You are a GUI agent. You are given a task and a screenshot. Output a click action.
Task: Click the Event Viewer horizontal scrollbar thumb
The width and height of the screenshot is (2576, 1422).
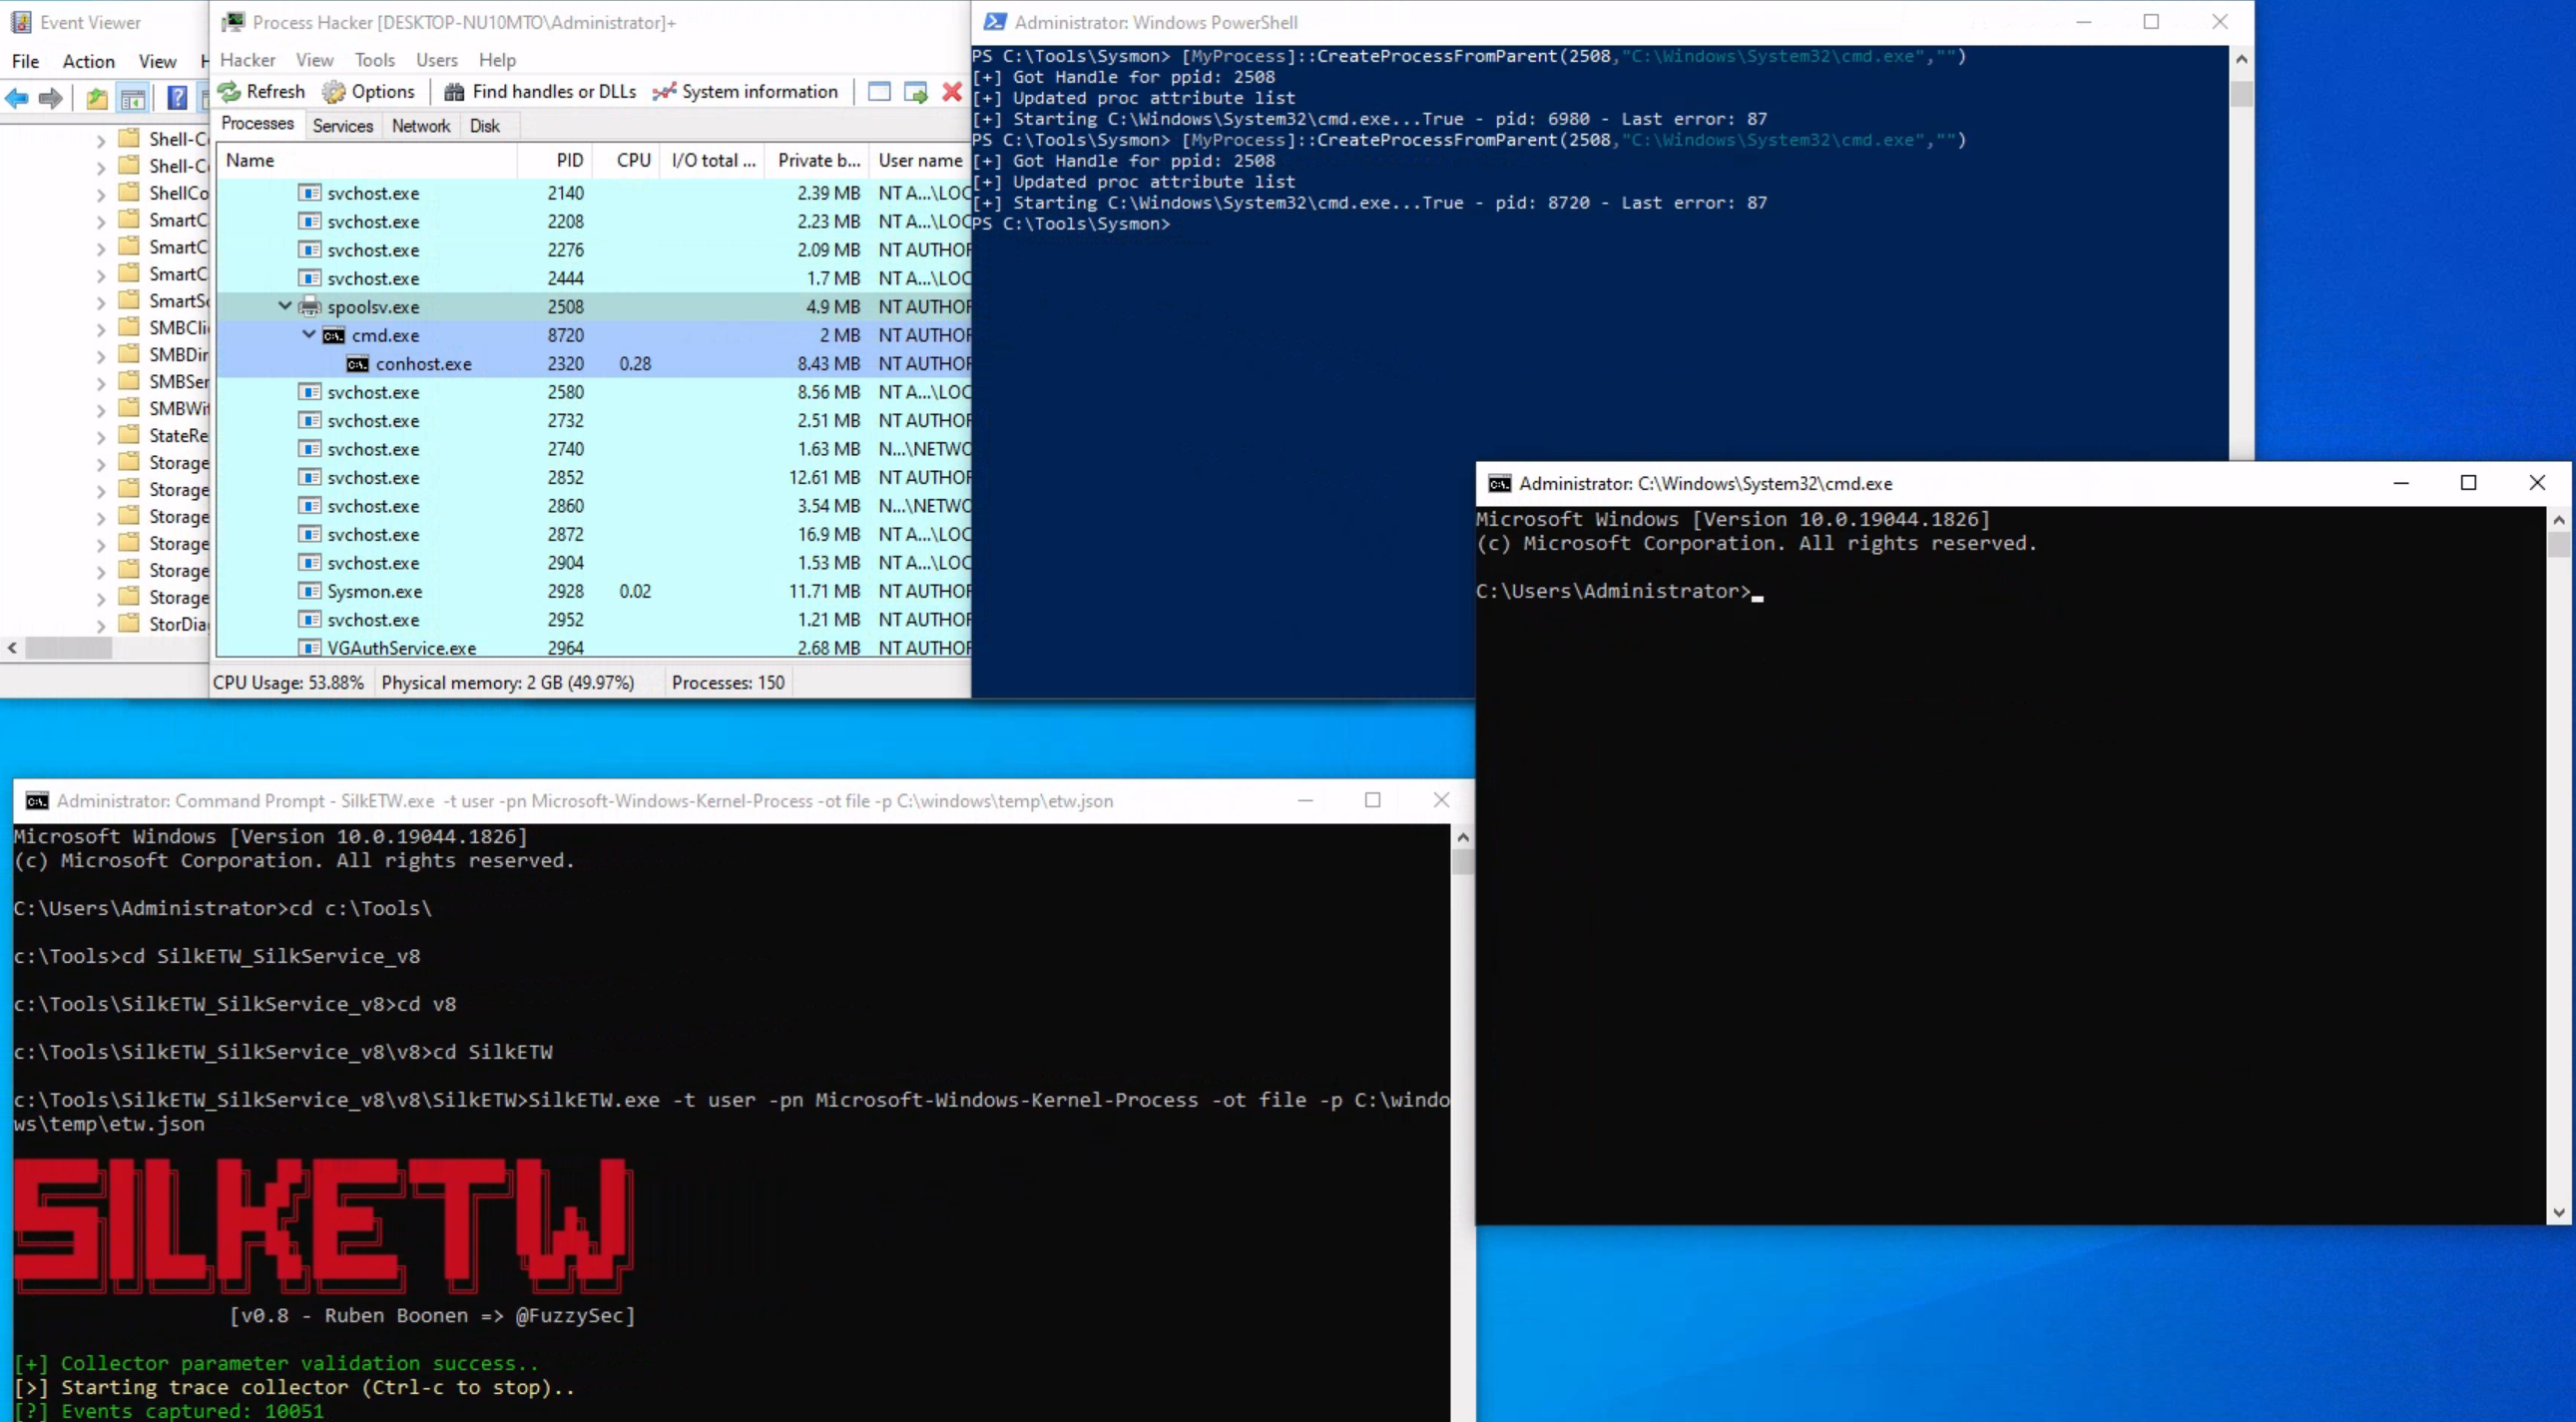(68, 648)
